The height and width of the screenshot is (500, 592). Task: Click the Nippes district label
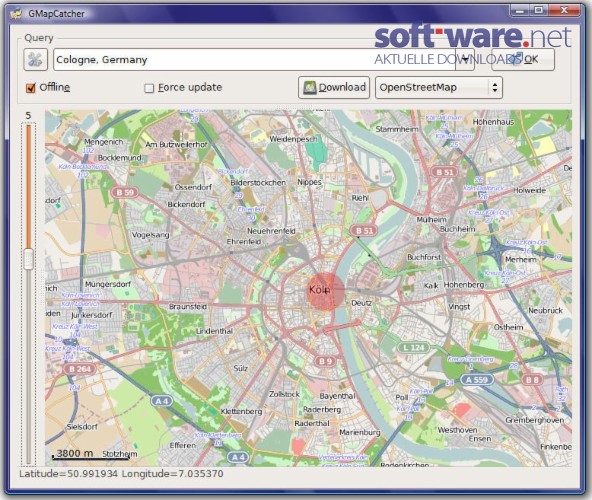[x=310, y=182]
